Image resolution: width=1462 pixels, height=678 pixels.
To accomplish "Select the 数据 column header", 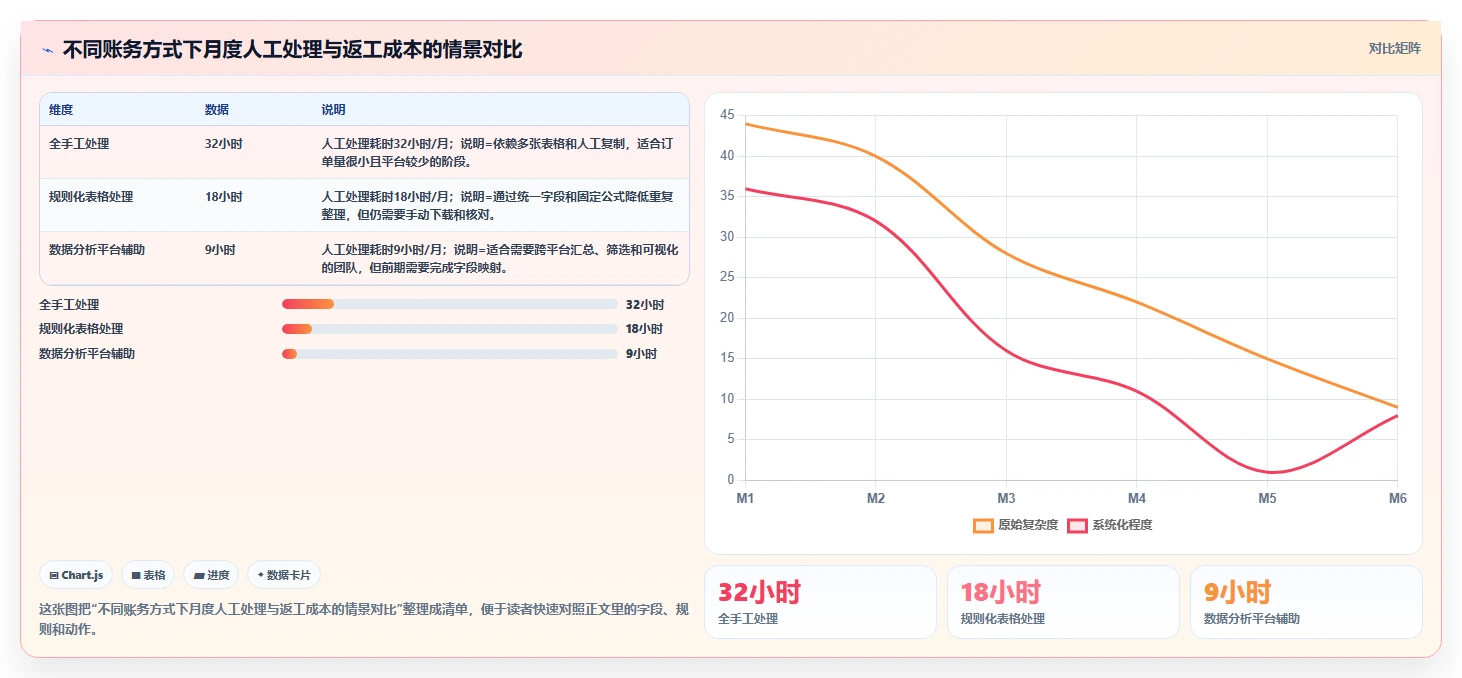I will click(x=217, y=109).
